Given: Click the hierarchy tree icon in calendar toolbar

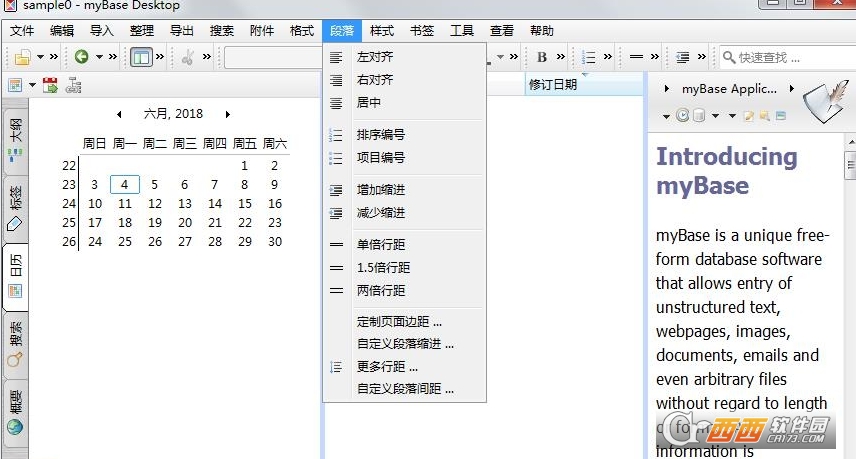Looking at the screenshot, I should (x=73, y=85).
